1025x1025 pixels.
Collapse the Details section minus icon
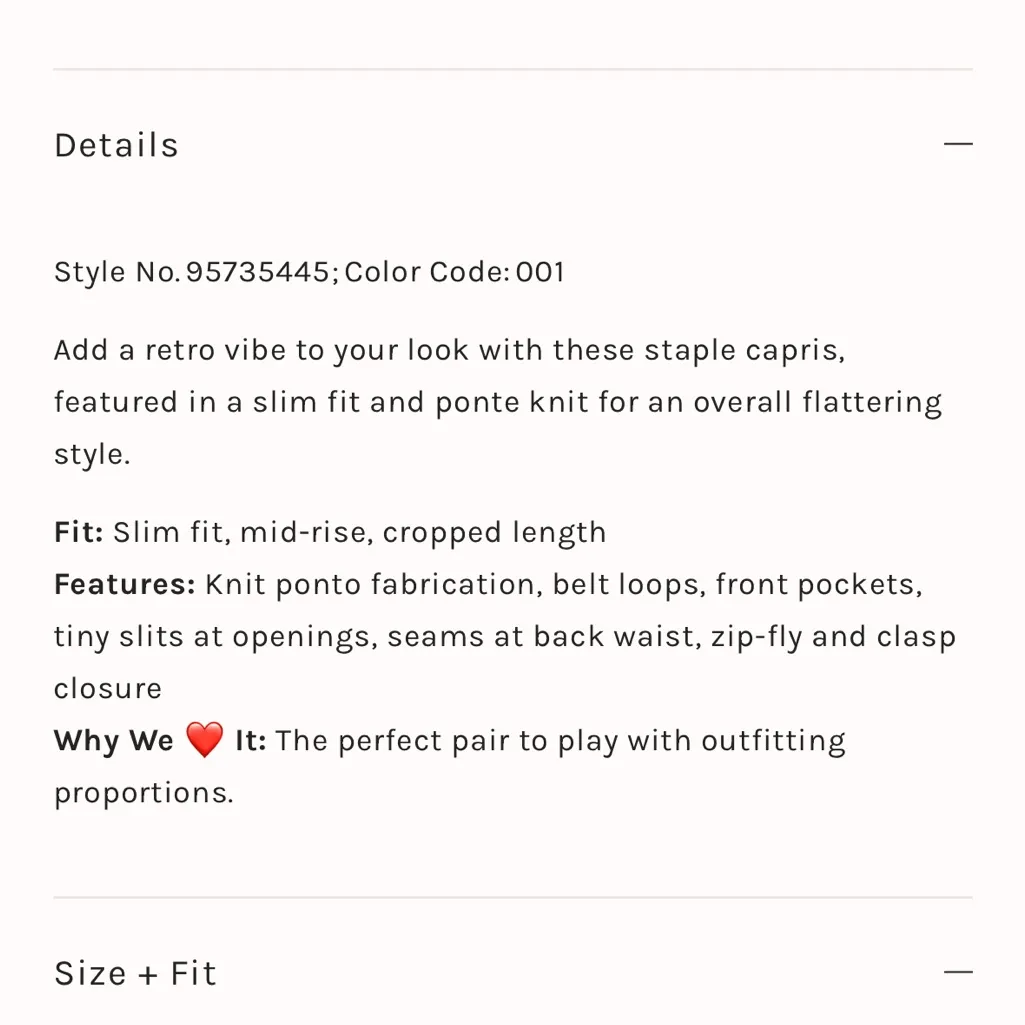(x=957, y=145)
